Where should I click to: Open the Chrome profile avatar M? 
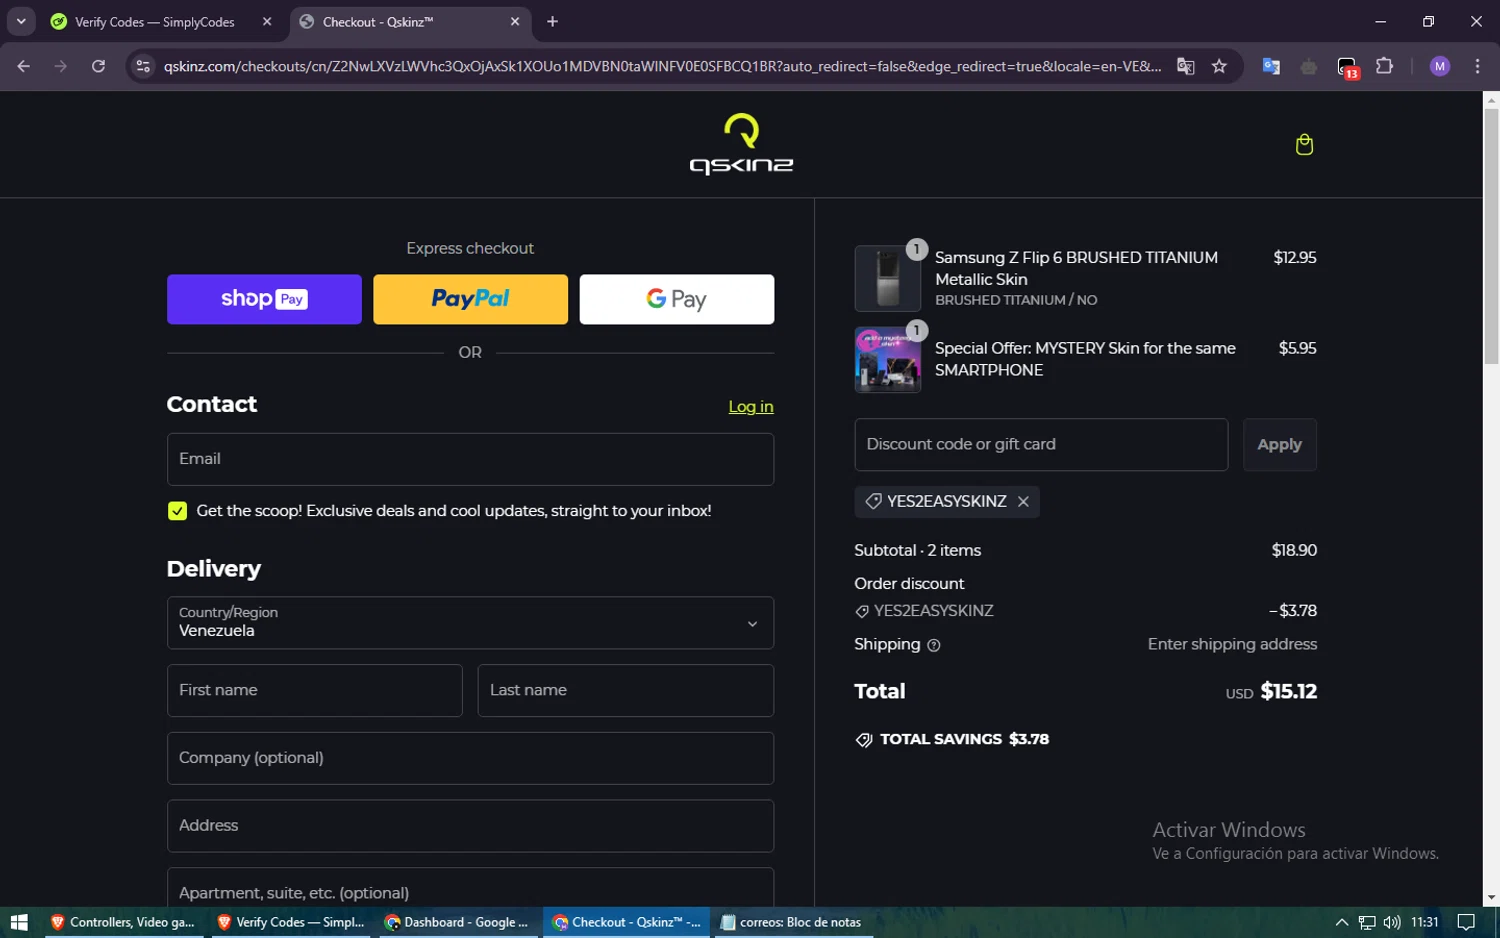tap(1440, 66)
